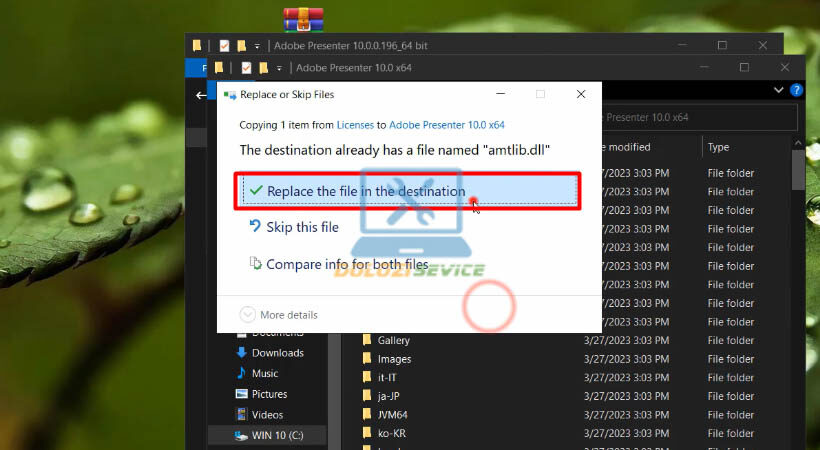The width and height of the screenshot is (820, 450).
Task: Open quick access toolbar dropdown in Adobe Presenter 10.0 x64 window
Action: (279, 68)
